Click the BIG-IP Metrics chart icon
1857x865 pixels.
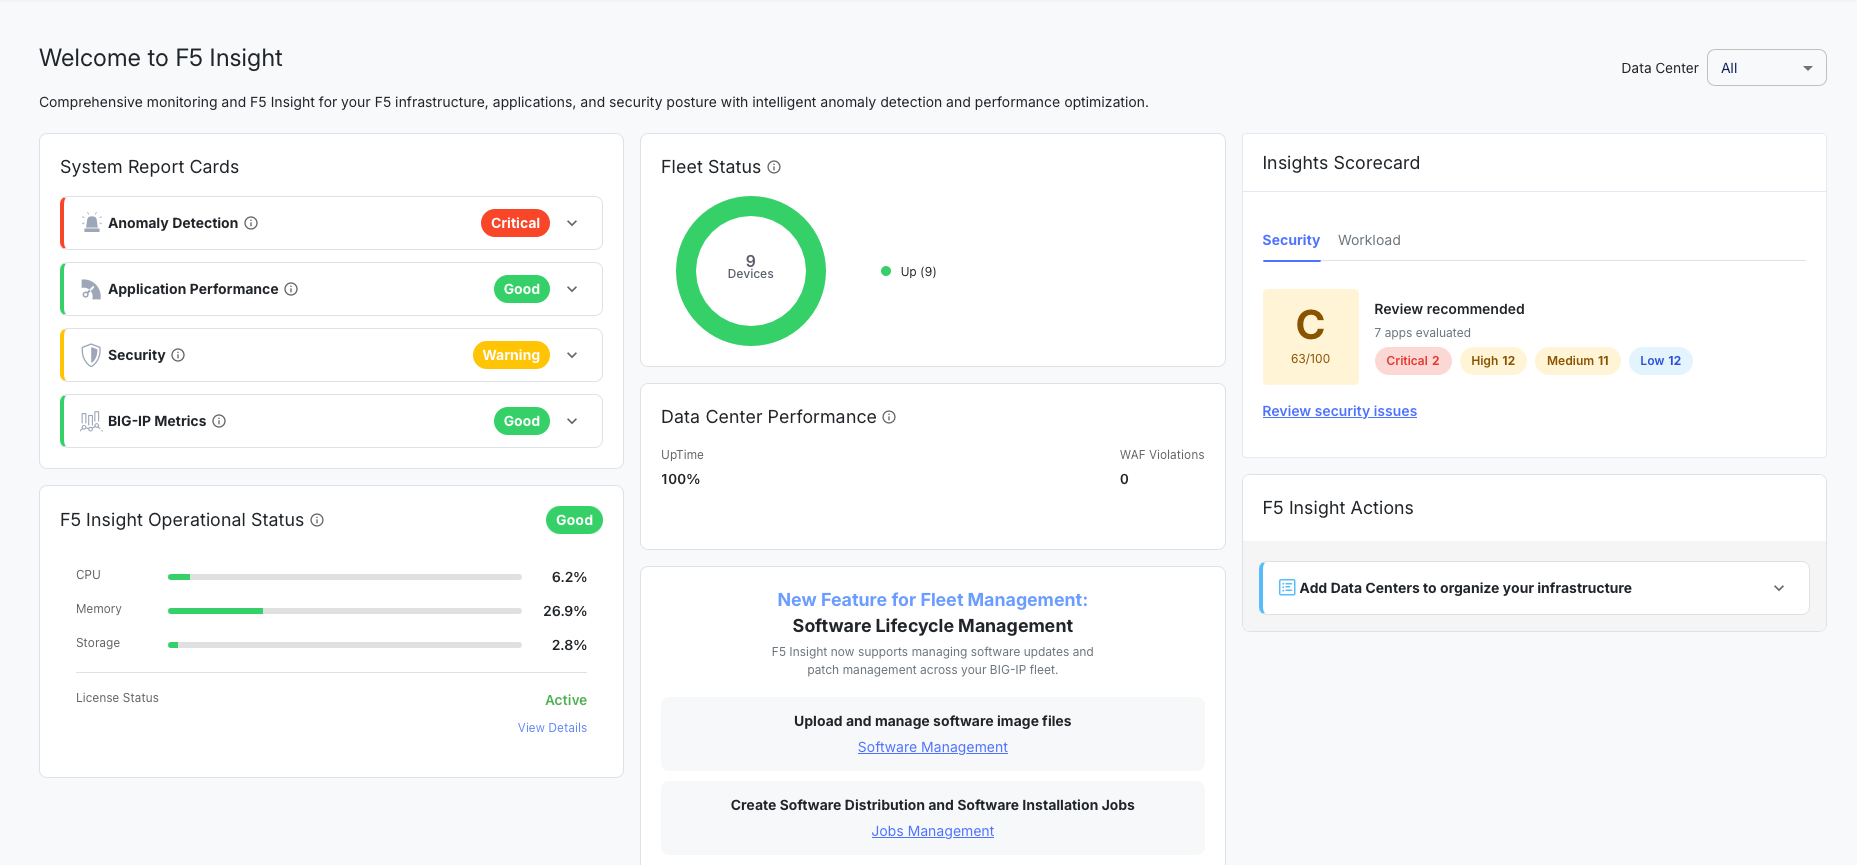click(x=91, y=421)
